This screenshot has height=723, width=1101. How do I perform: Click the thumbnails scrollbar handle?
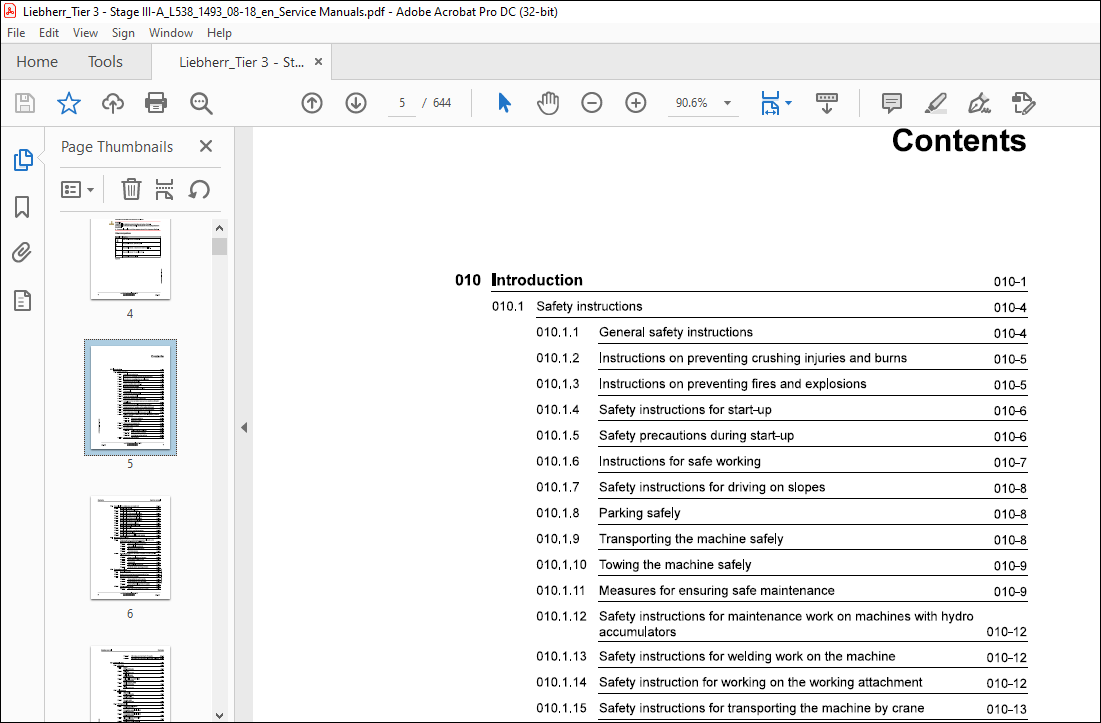pyautogui.click(x=219, y=246)
